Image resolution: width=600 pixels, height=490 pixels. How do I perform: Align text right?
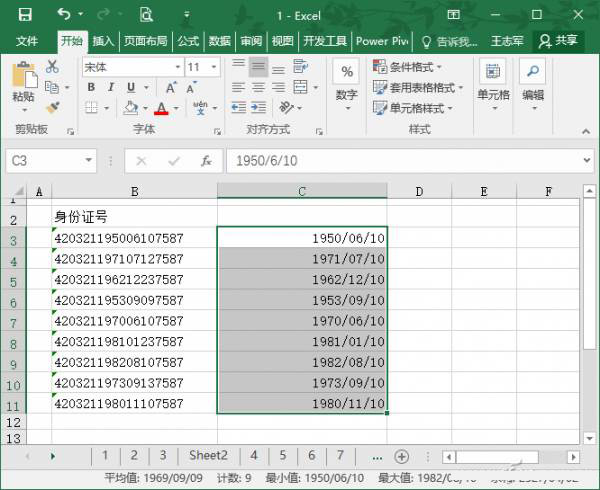point(279,88)
